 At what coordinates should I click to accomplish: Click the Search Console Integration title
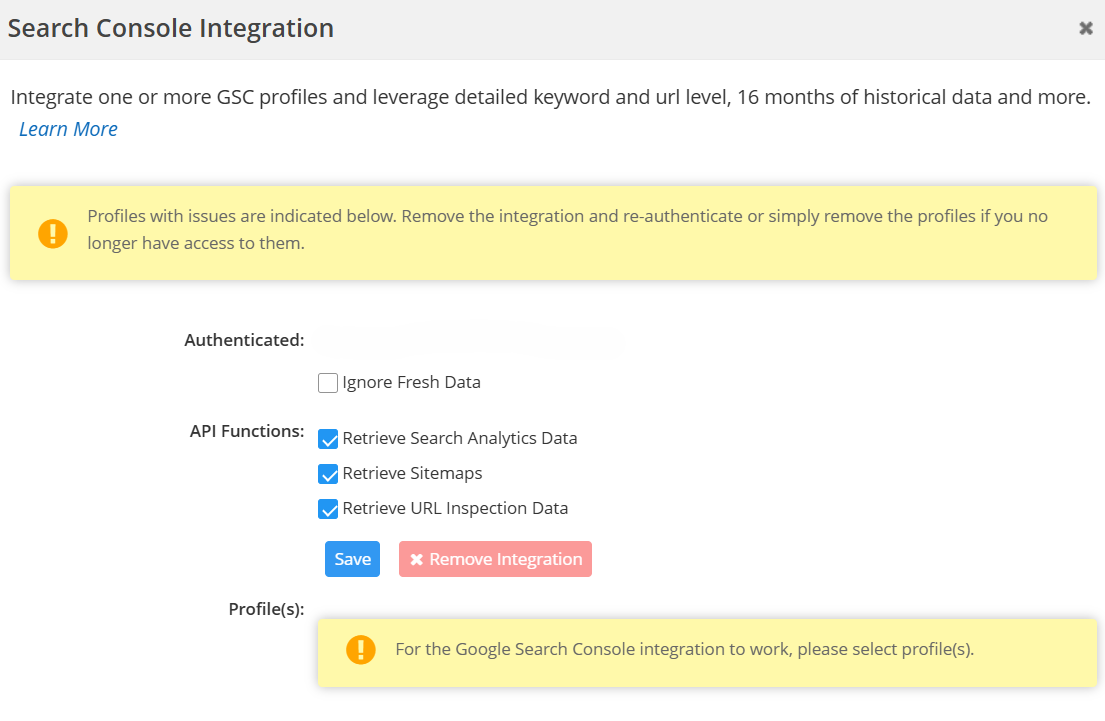[171, 28]
